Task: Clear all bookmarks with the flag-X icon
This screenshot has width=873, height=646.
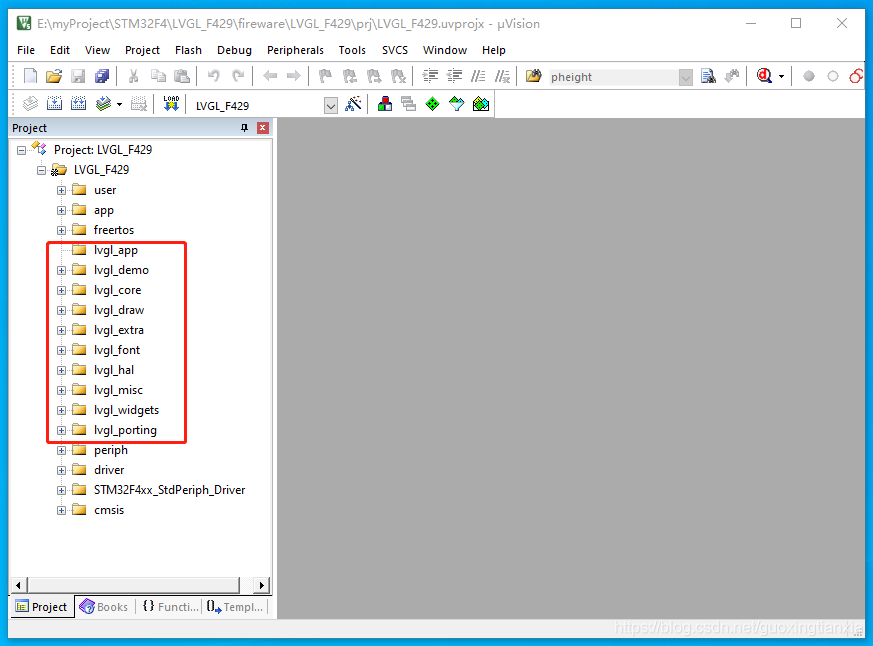Action: coord(399,76)
